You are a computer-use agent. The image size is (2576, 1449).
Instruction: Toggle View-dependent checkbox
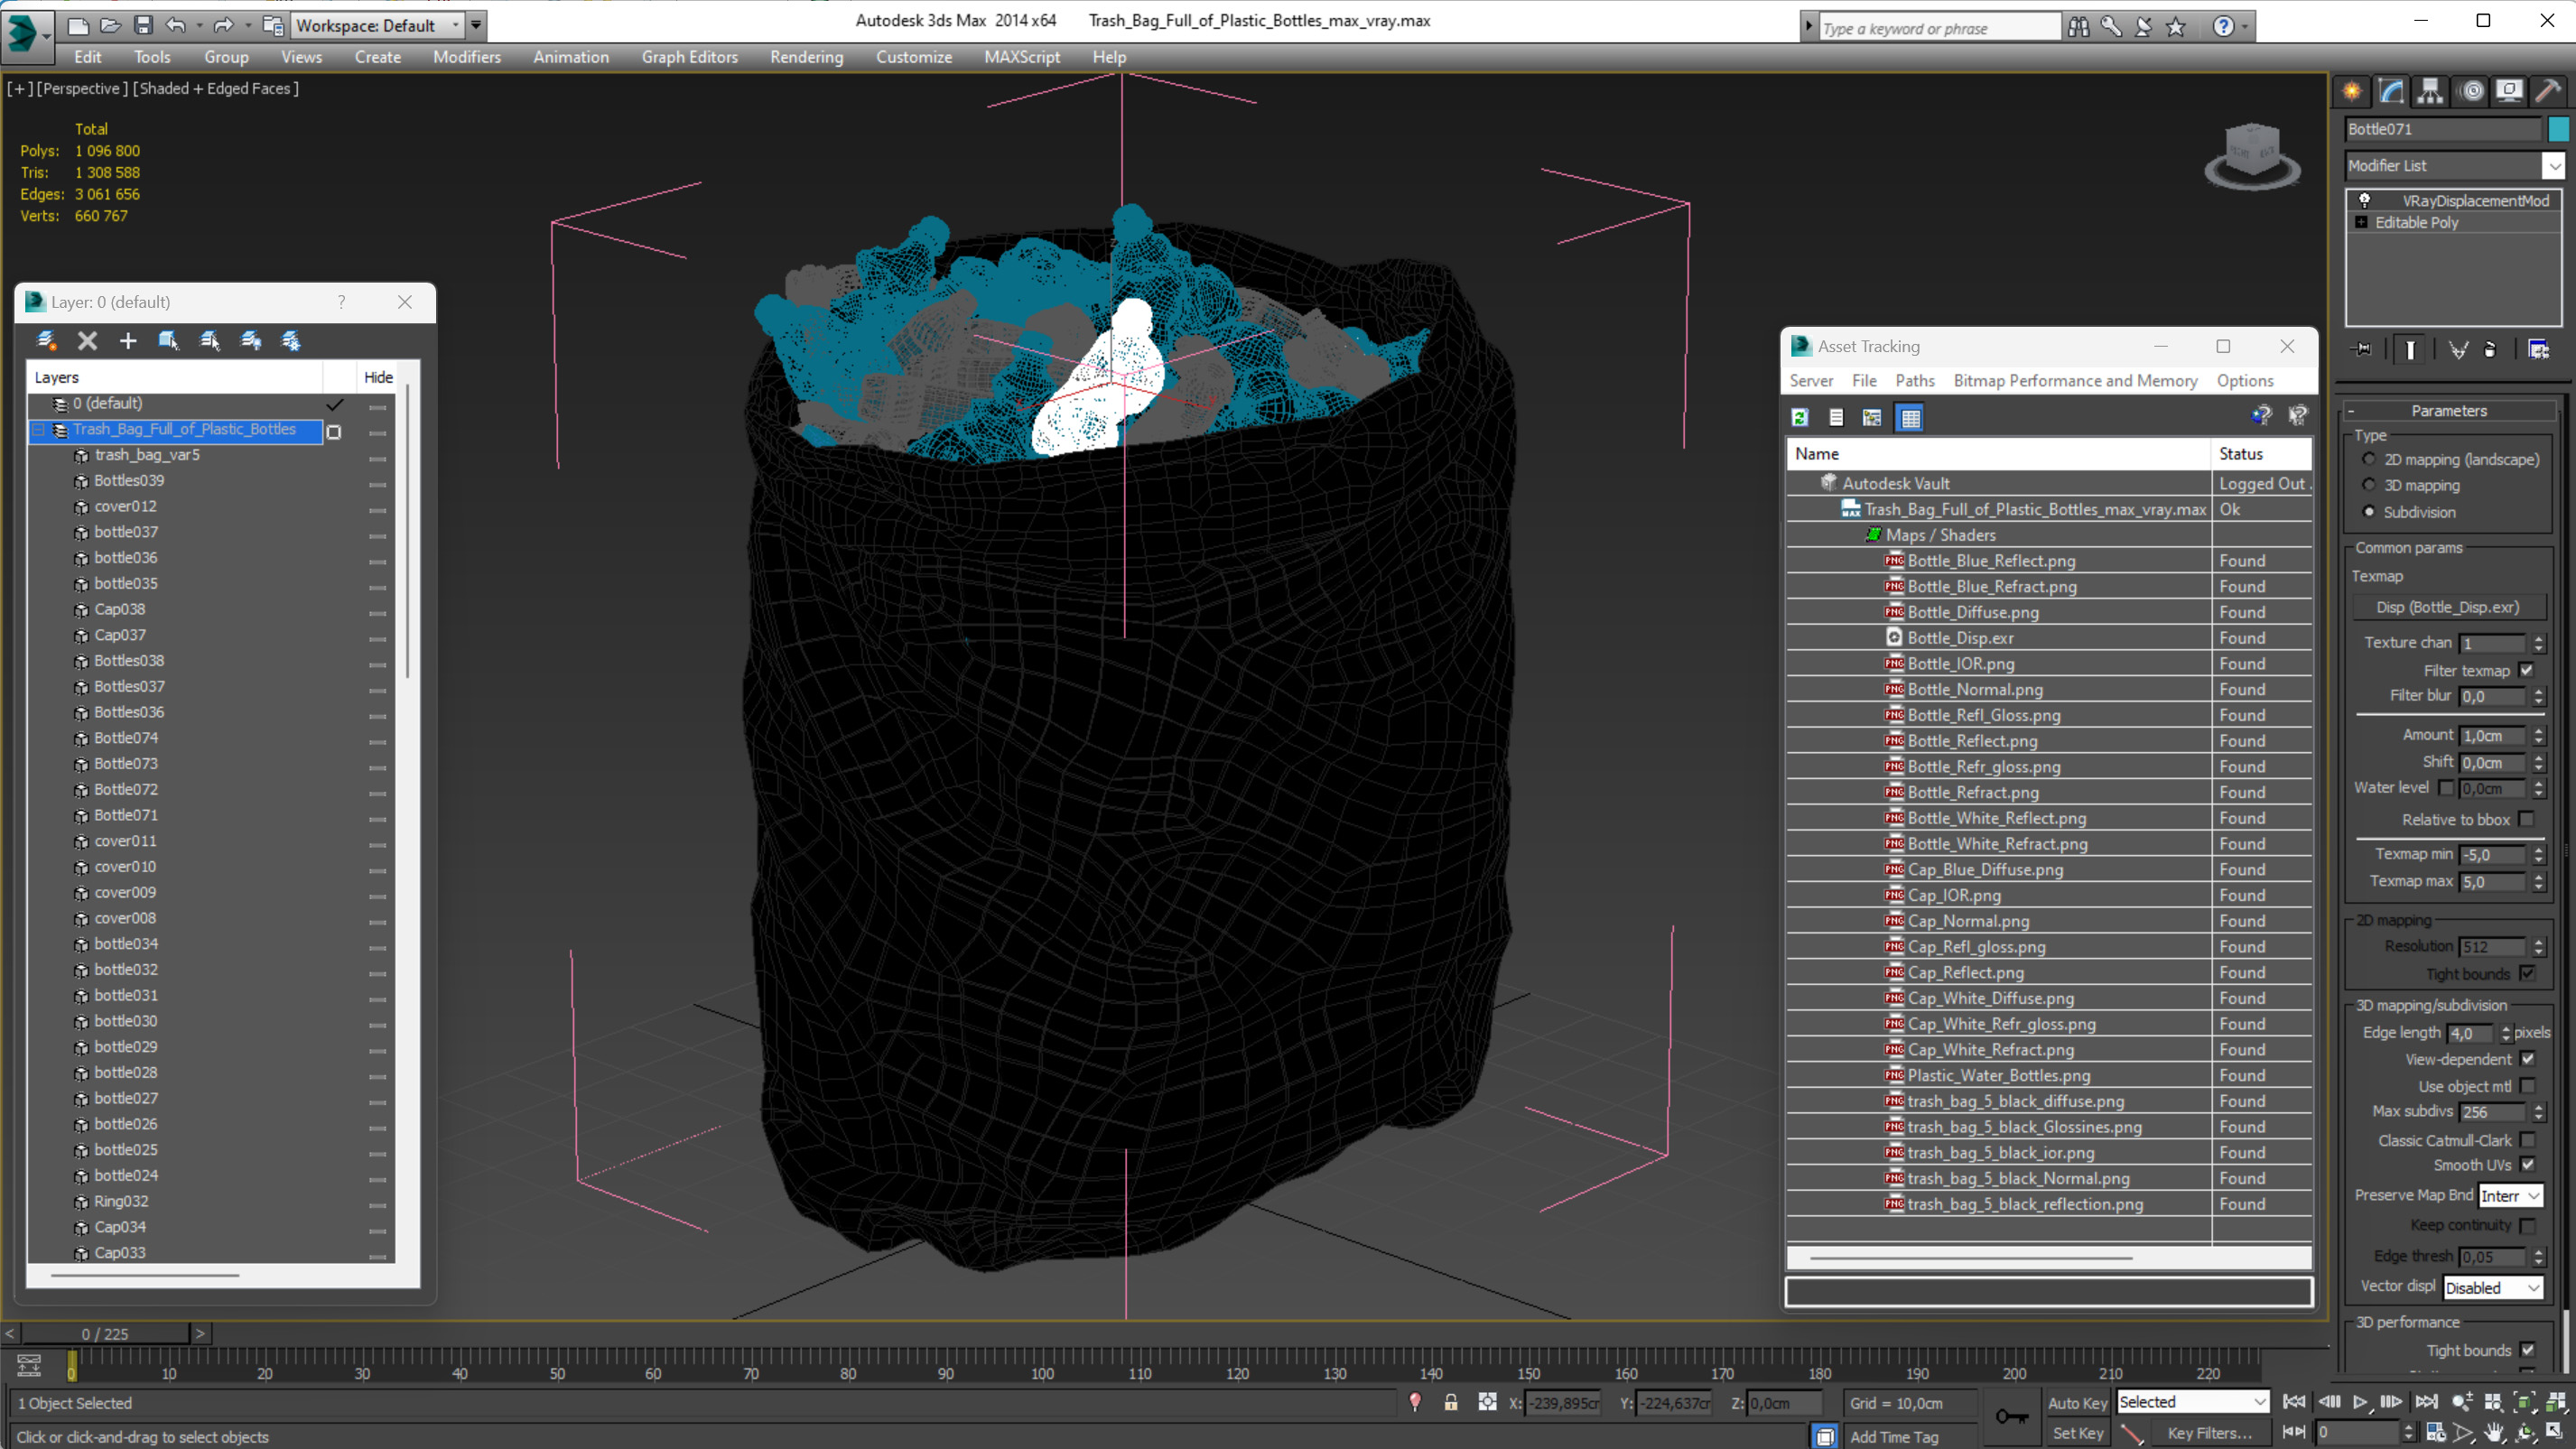point(2528,1059)
